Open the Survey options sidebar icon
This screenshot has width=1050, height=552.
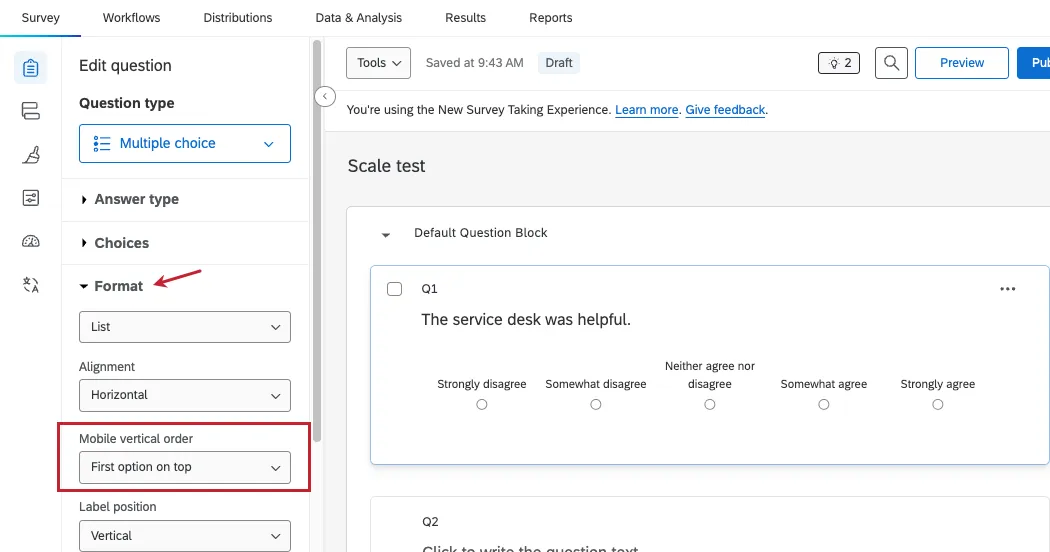point(30,198)
